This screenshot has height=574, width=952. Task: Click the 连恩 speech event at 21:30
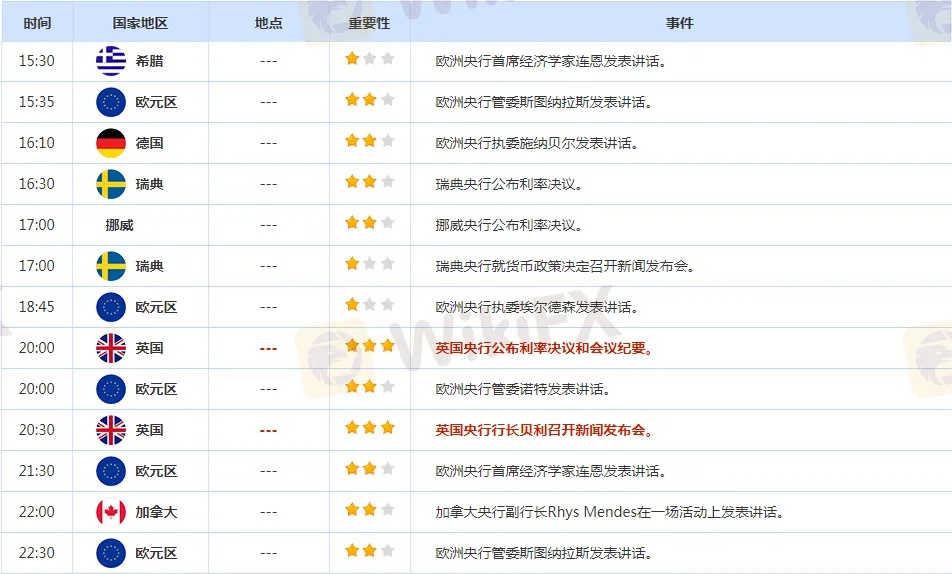point(551,471)
